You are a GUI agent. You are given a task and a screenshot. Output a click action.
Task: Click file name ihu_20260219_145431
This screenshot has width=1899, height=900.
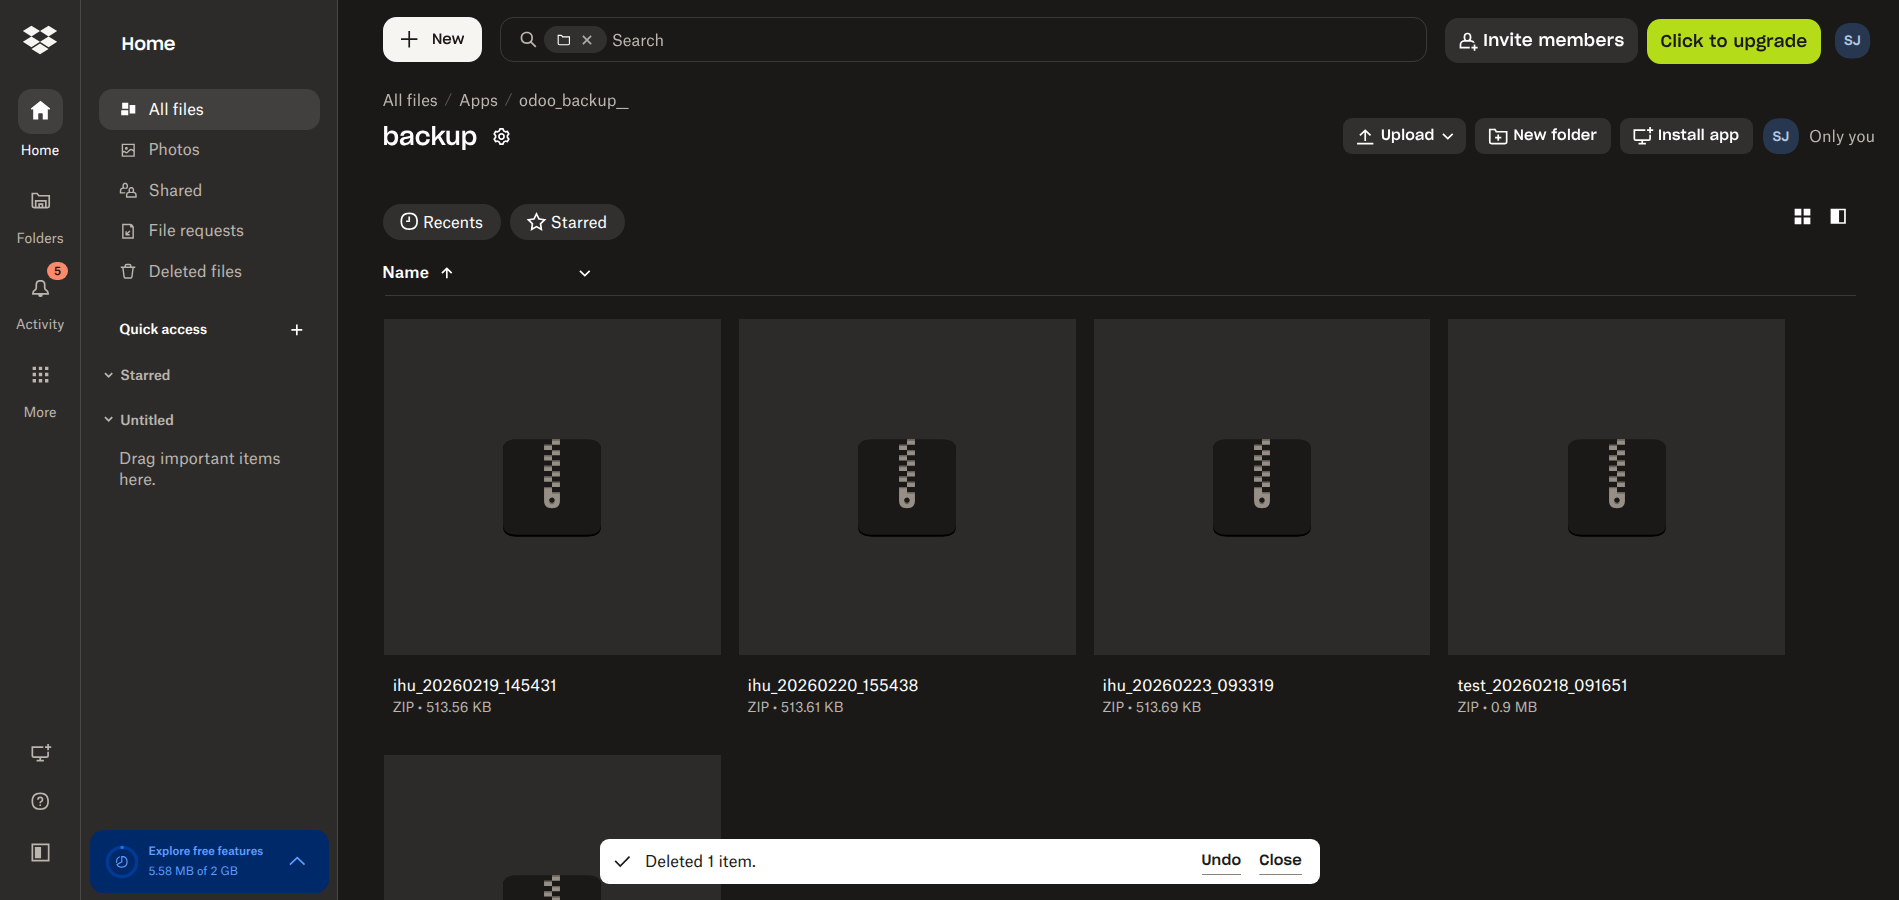pyautogui.click(x=475, y=686)
